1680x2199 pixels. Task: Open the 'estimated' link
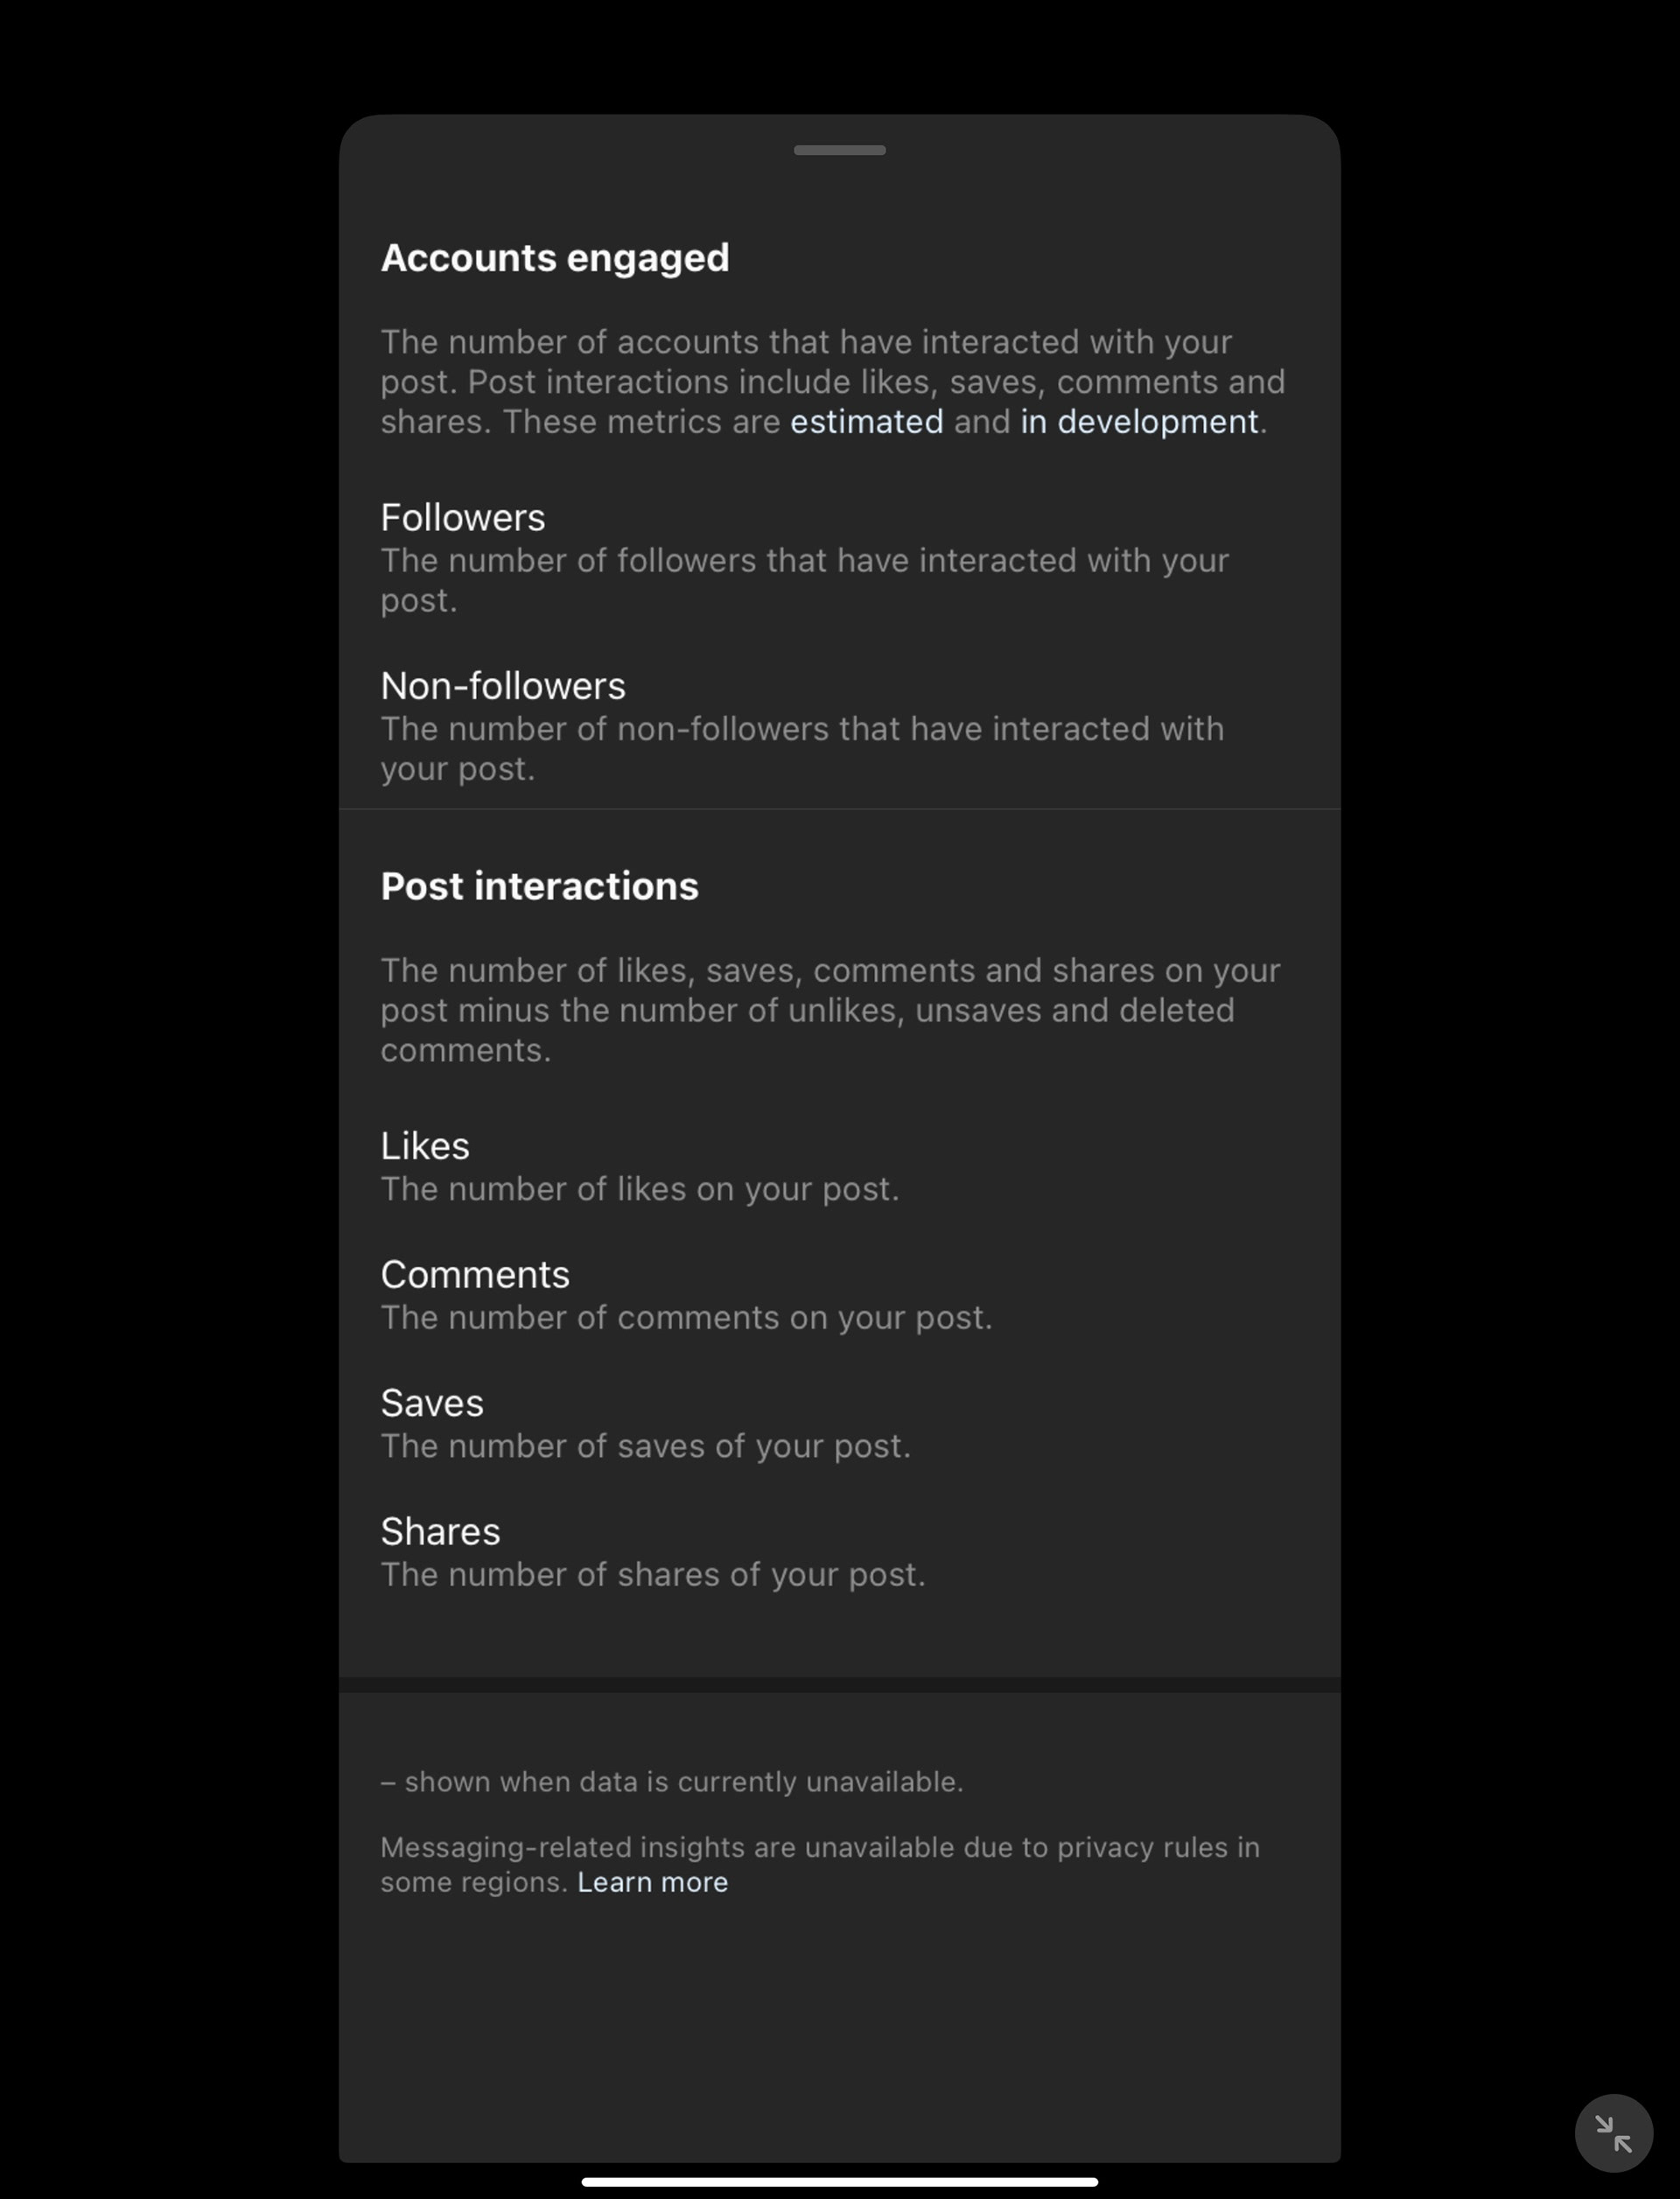click(x=866, y=422)
